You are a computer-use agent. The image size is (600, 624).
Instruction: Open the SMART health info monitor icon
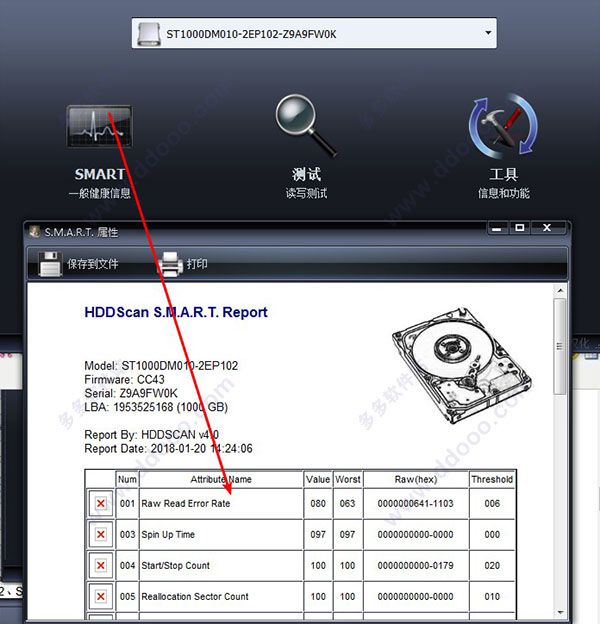(x=99, y=126)
